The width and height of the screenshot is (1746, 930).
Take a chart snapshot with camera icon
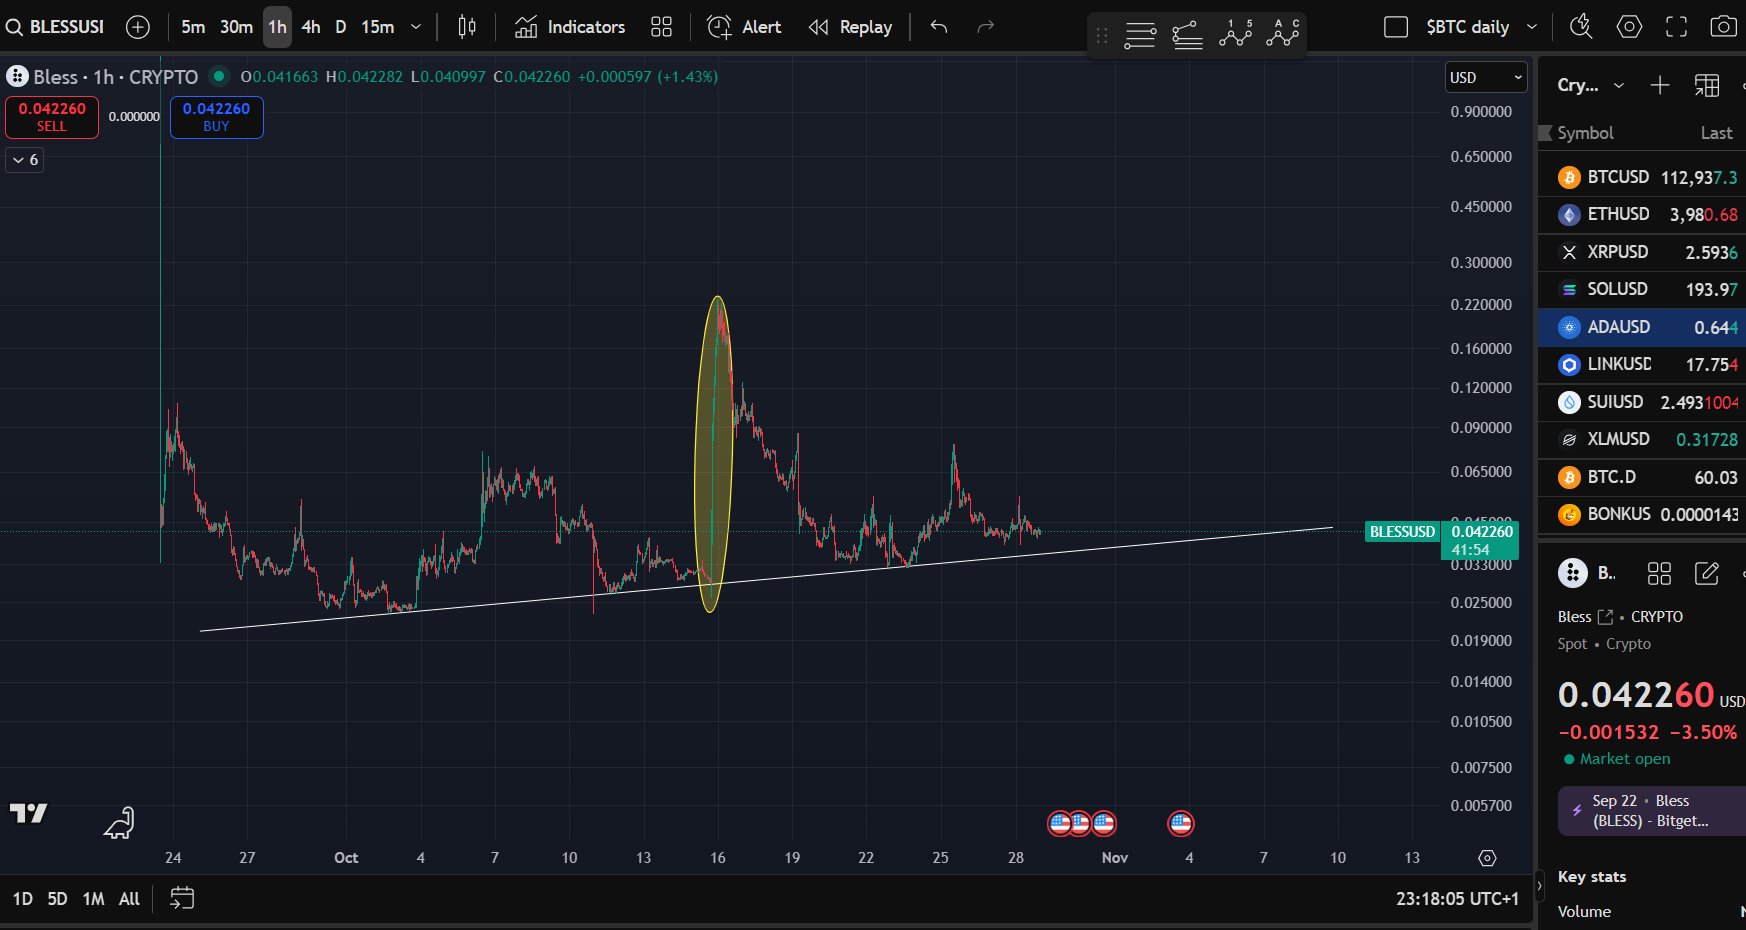pos(1723,27)
